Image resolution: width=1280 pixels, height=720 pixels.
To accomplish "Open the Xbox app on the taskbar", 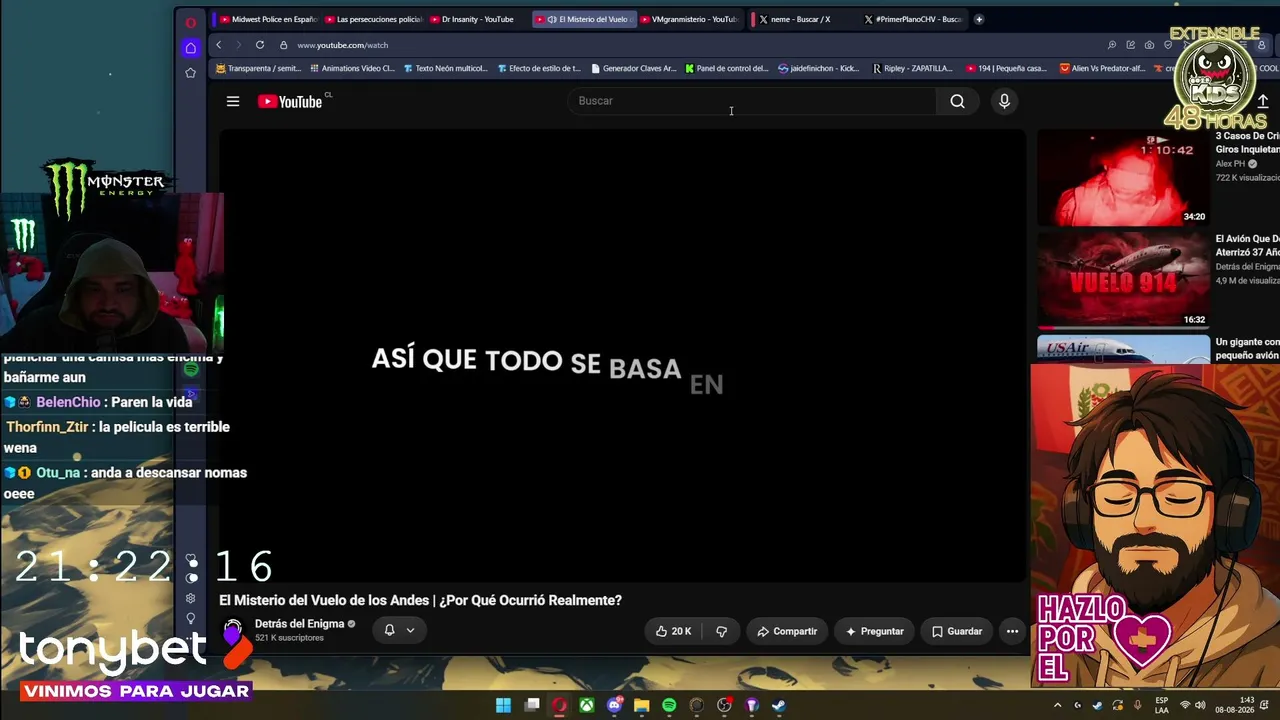I will tap(587, 705).
